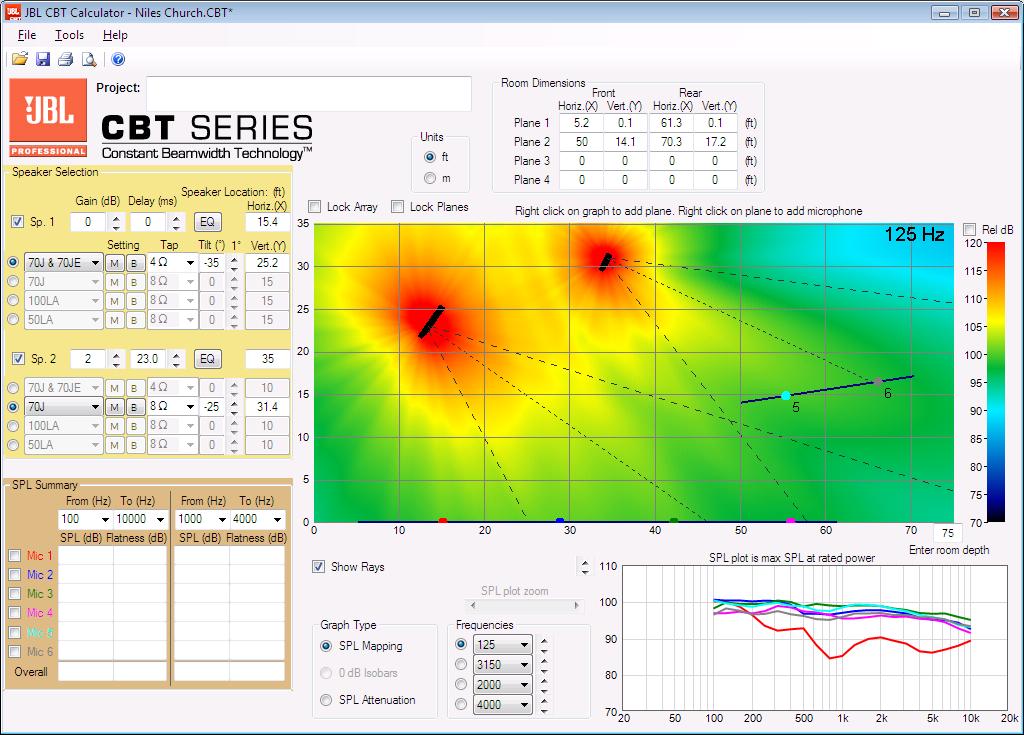Select the 3150 frequency radio button
Image resolution: width=1024 pixels, height=735 pixels.
point(461,664)
